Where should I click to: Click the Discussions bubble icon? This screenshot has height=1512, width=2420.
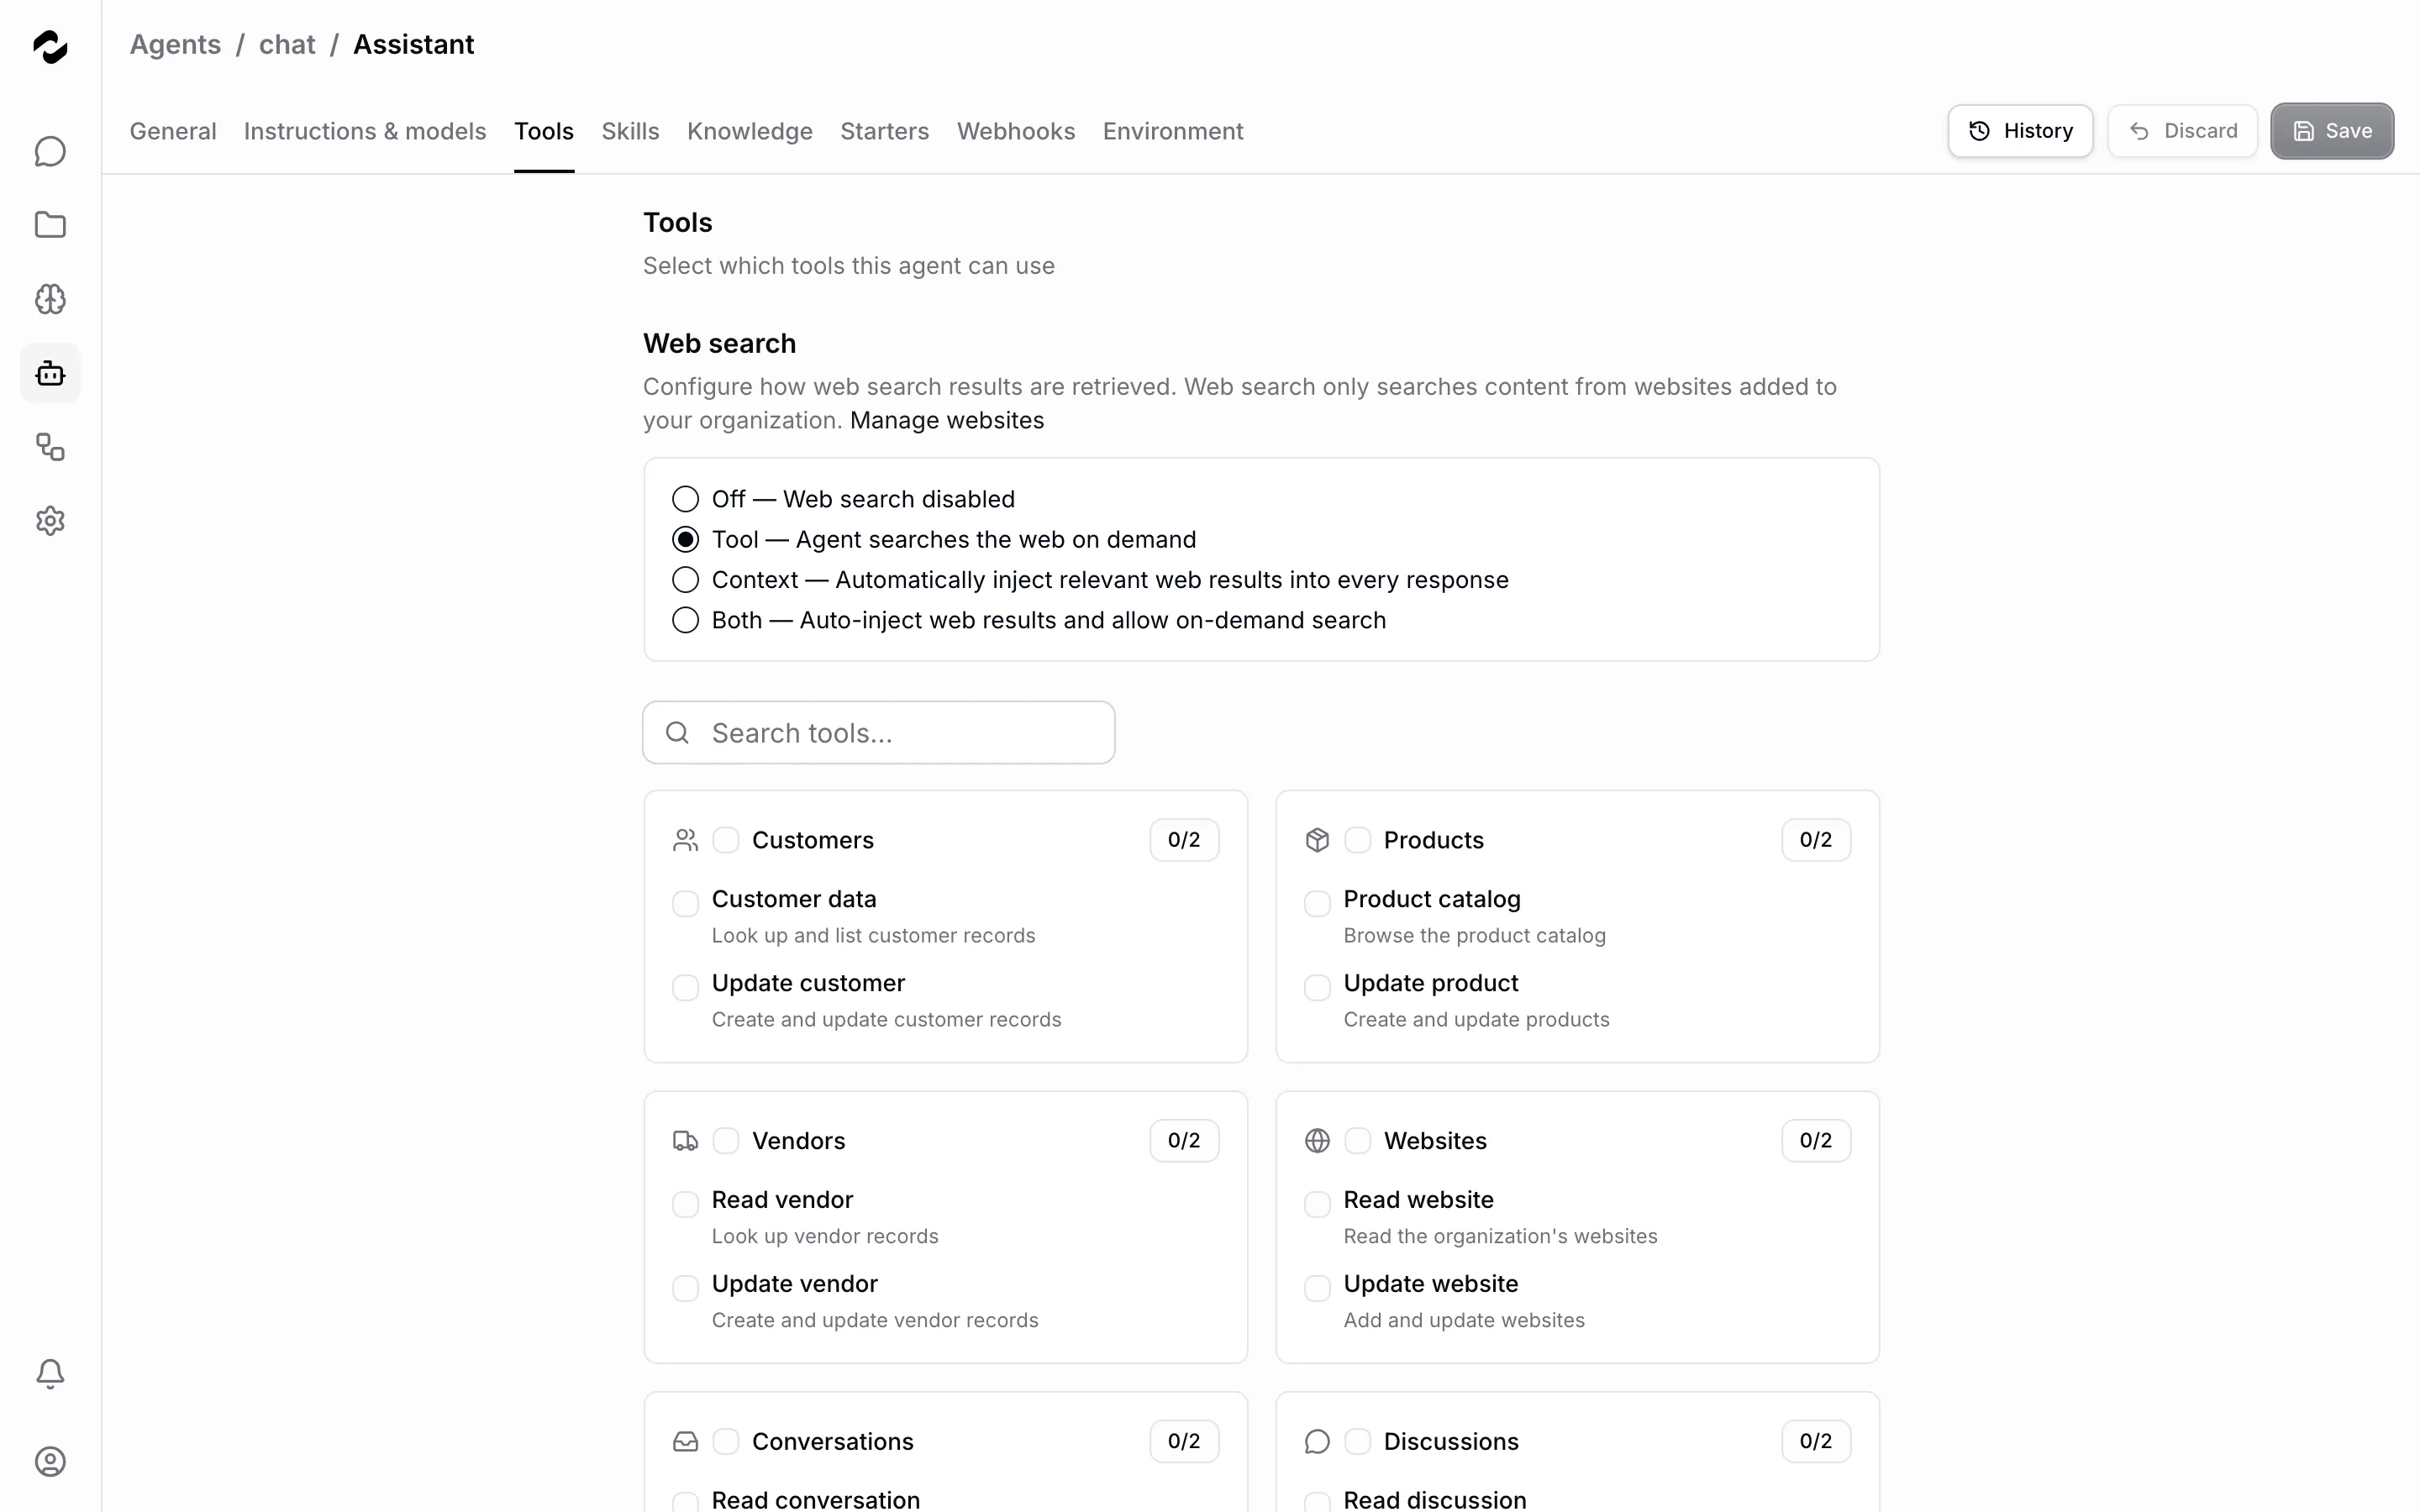tap(1317, 1442)
